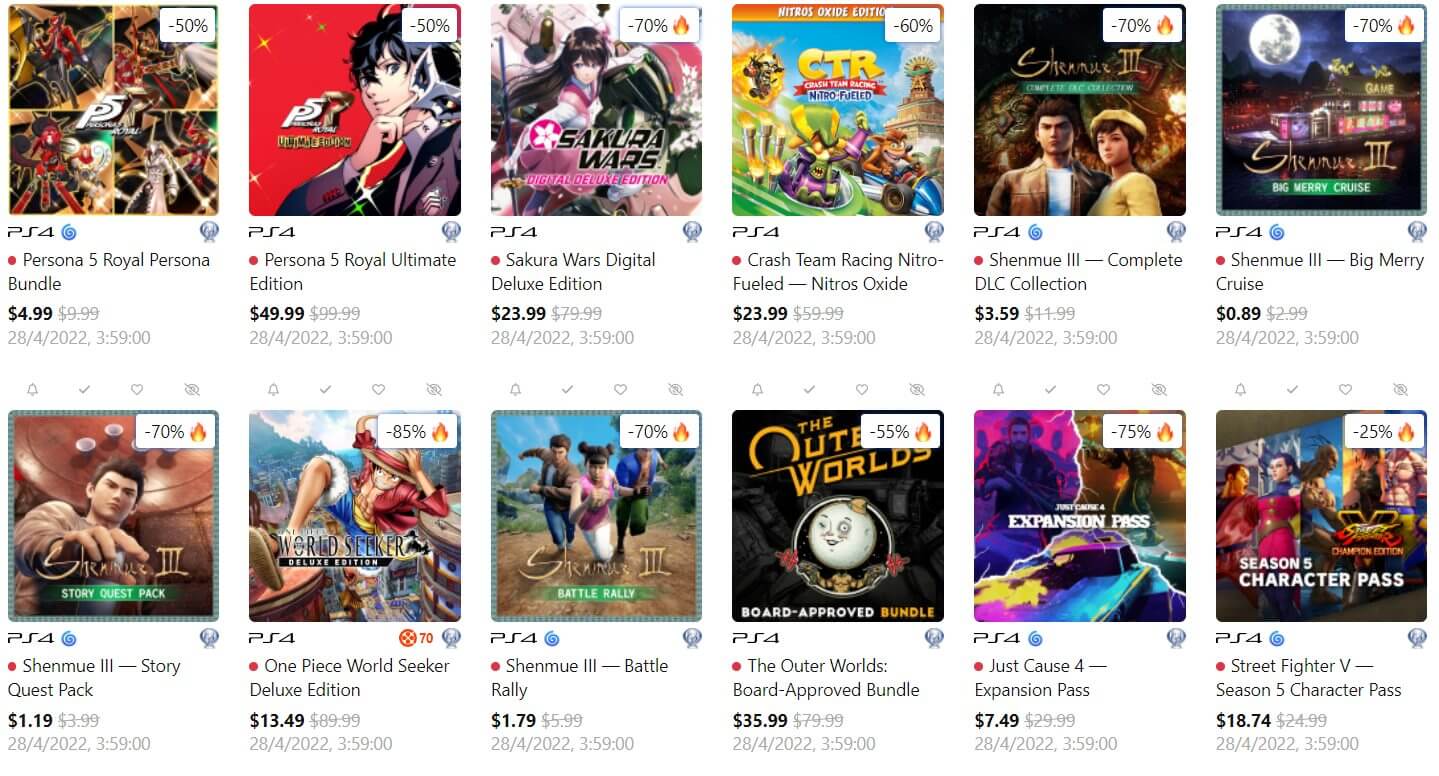Toggle the crossed-eye hide icon above The Outer Worlds cover
This screenshot has width=1439, height=776.
point(917,389)
